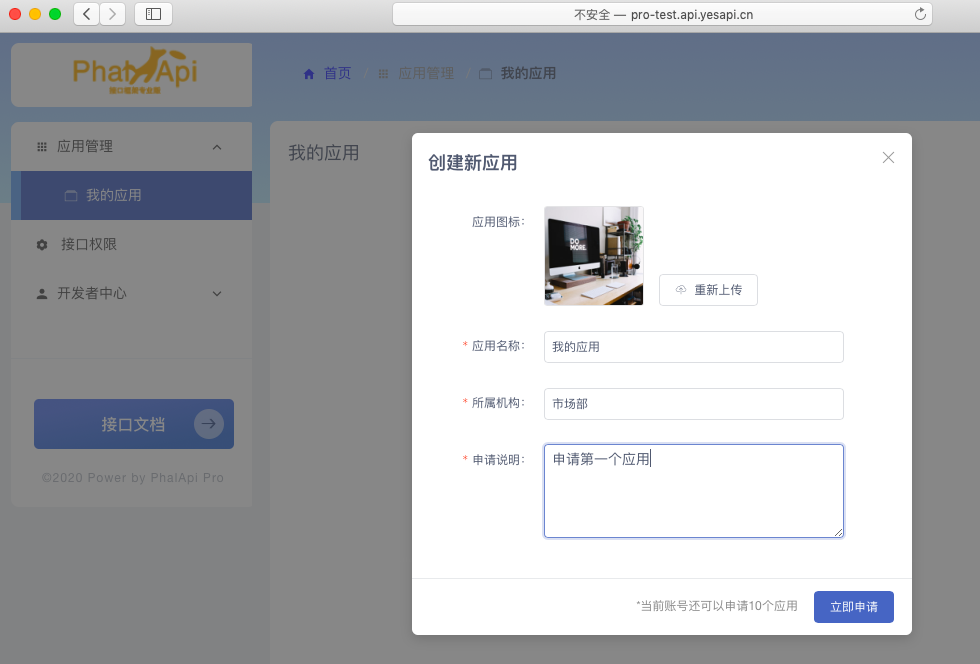Click inside the 申请说明 text area
This screenshot has width=980, height=664.
tap(693, 491)
